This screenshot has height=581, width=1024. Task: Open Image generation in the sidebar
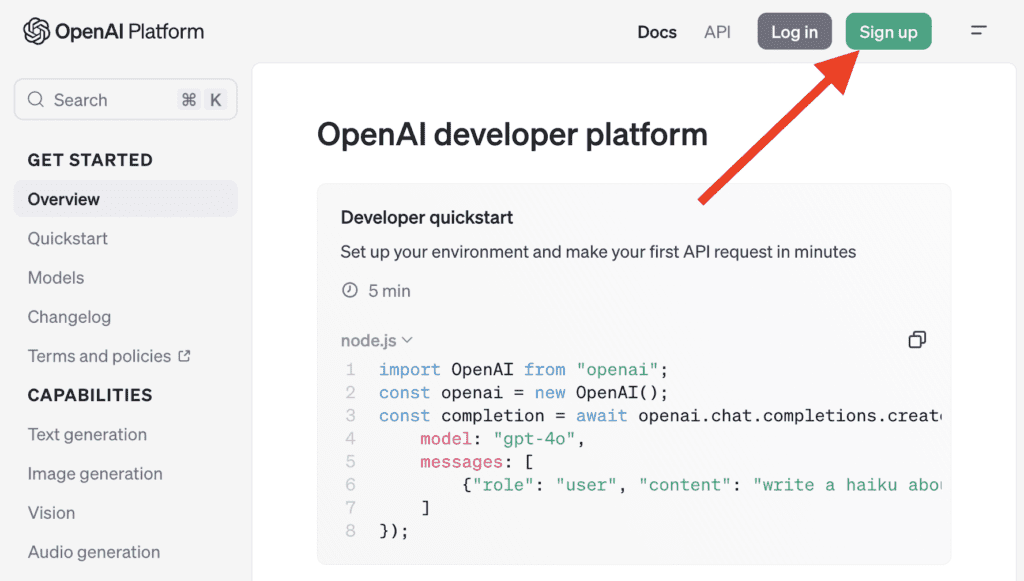(x=95, y=474)
